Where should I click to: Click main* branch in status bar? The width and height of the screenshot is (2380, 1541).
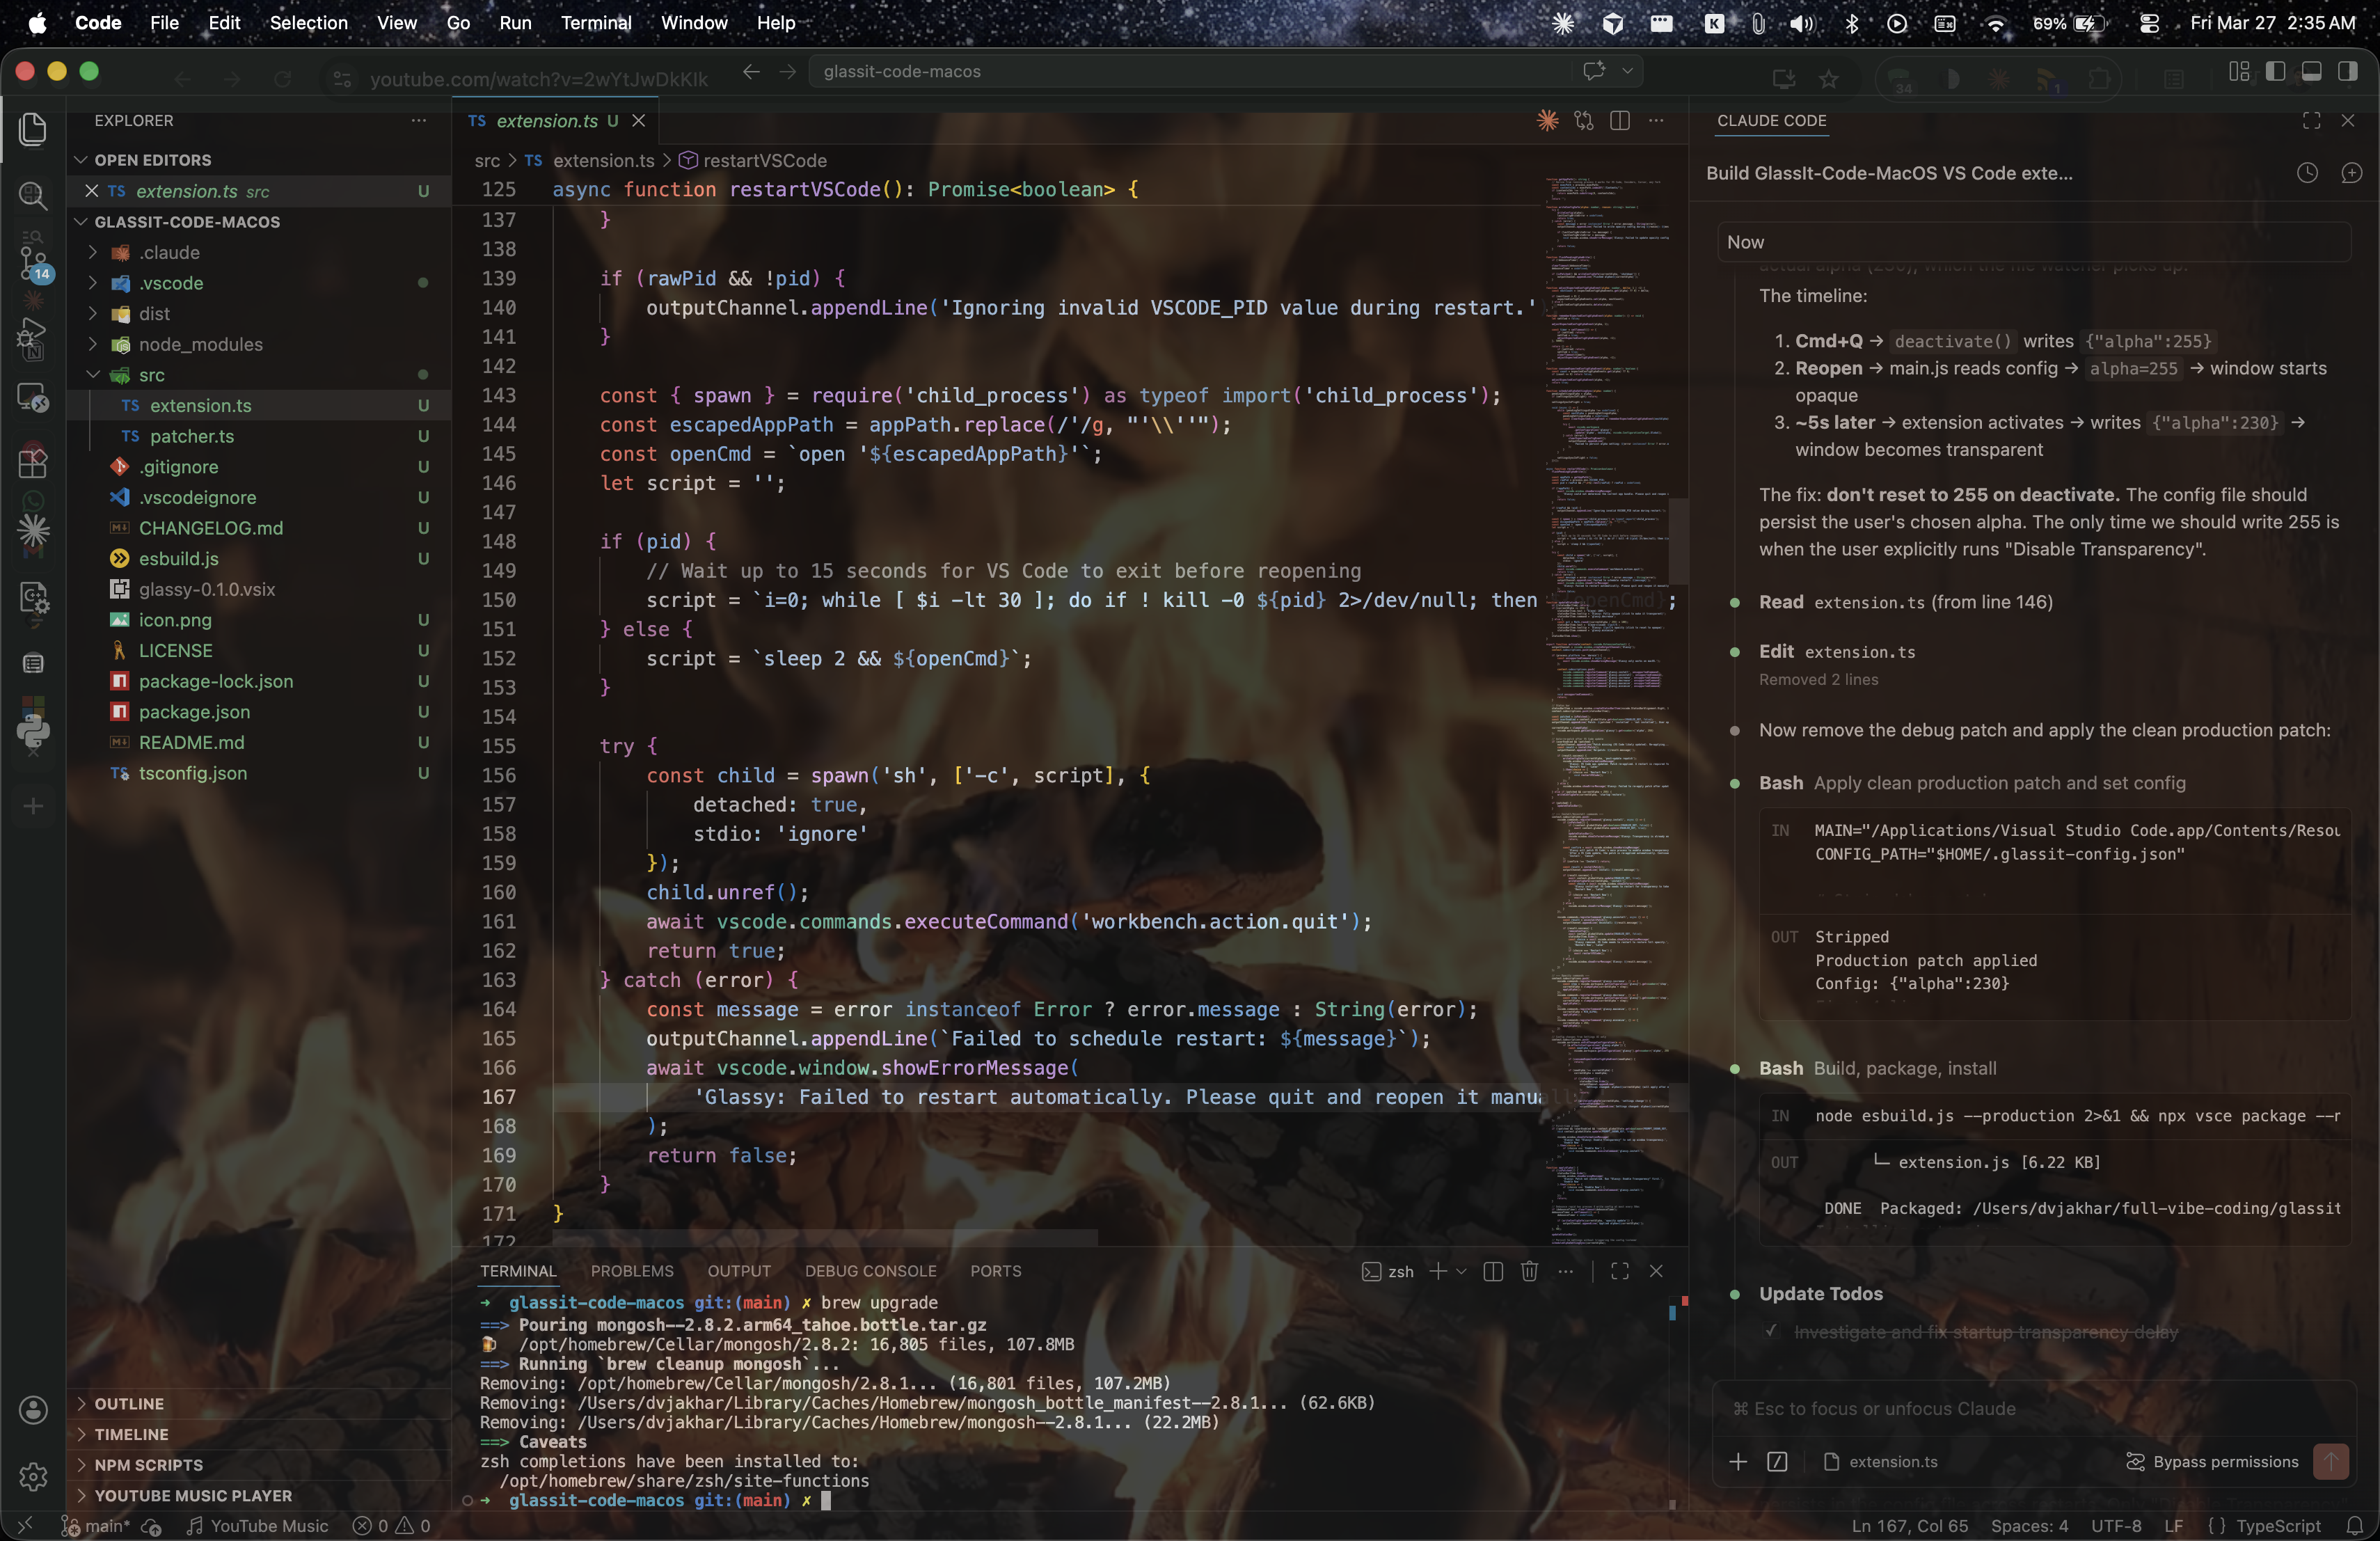tap(105, 1526)
